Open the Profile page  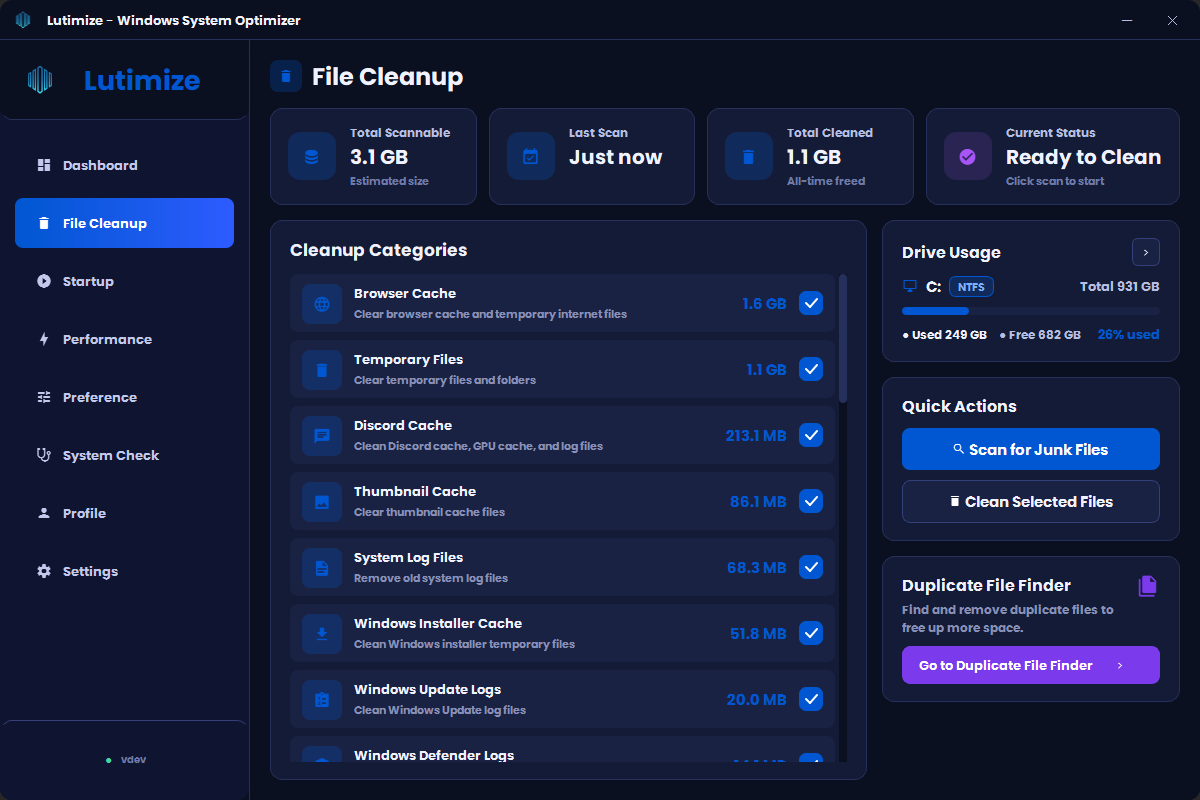[x=124, y=513]
